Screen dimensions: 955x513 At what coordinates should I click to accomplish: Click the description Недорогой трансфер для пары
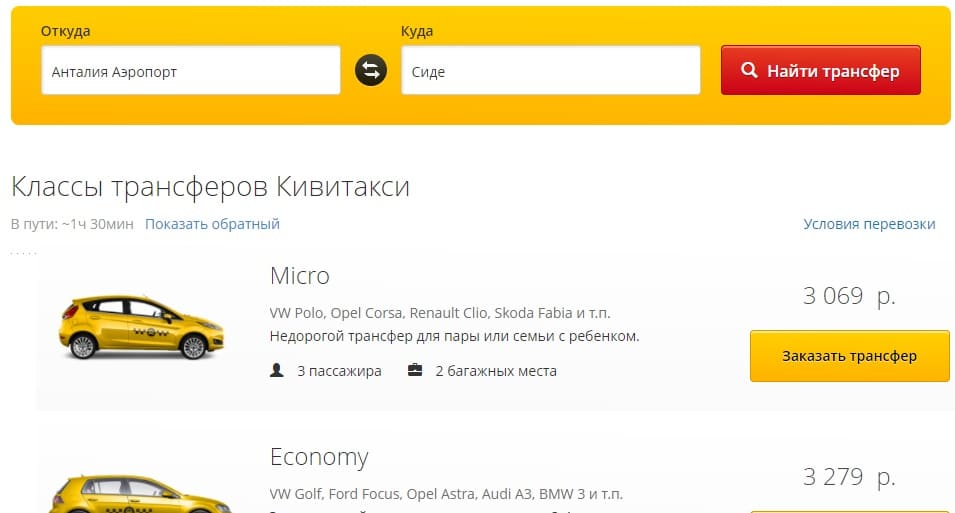pyautogui.click(x=454, y=336)
